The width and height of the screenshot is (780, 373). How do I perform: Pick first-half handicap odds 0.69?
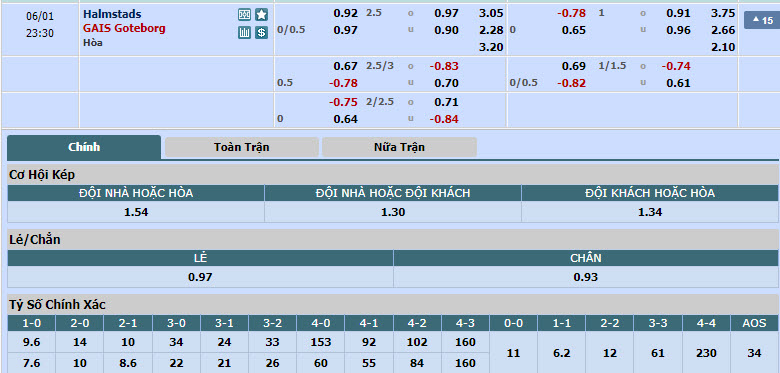[x=574, y=66]
